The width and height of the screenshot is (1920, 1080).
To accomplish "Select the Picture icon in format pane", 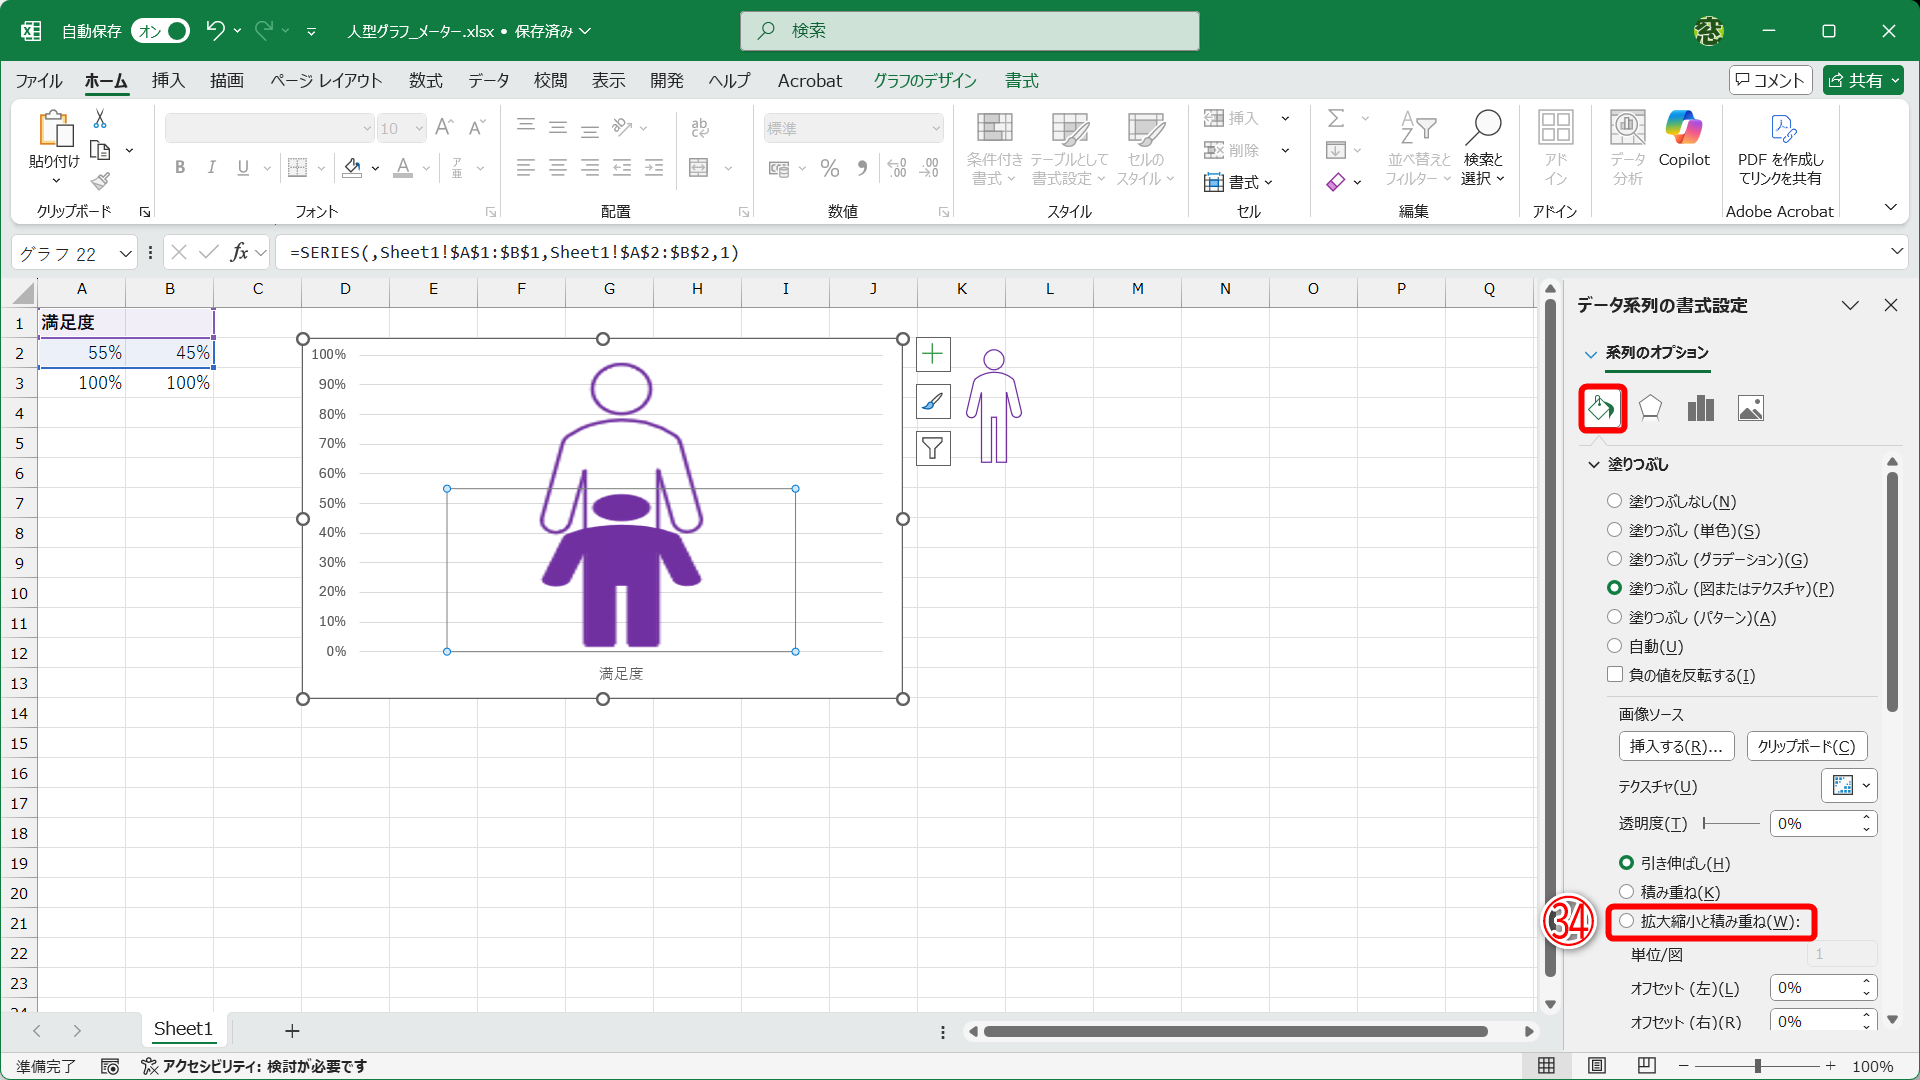I will pos(1750,408).
